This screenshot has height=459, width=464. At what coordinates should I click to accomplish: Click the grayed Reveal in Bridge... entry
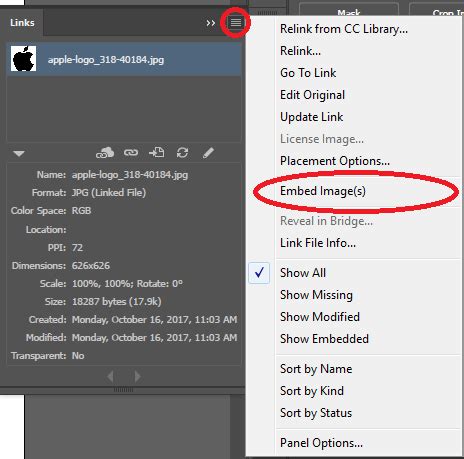(x=326, y=221)
